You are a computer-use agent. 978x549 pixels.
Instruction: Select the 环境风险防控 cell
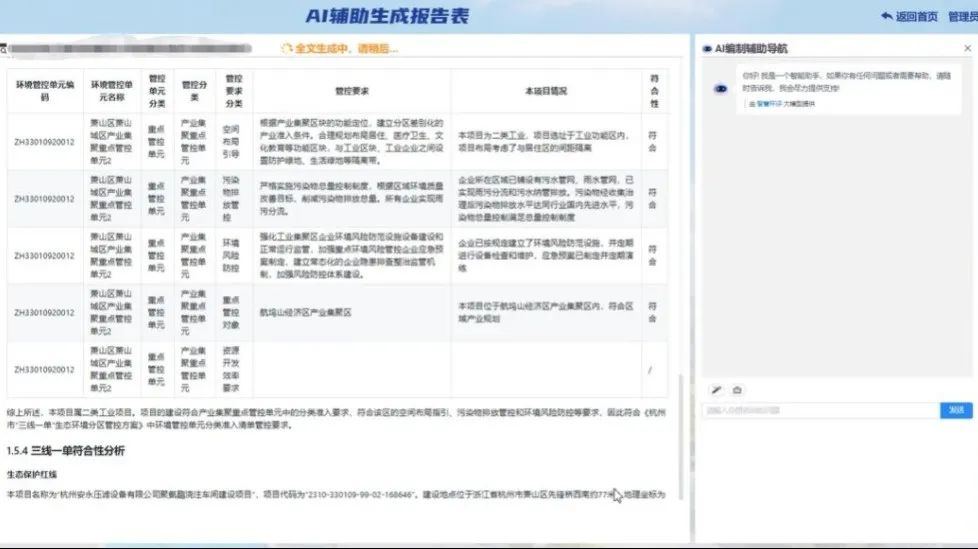coord(234,255)
